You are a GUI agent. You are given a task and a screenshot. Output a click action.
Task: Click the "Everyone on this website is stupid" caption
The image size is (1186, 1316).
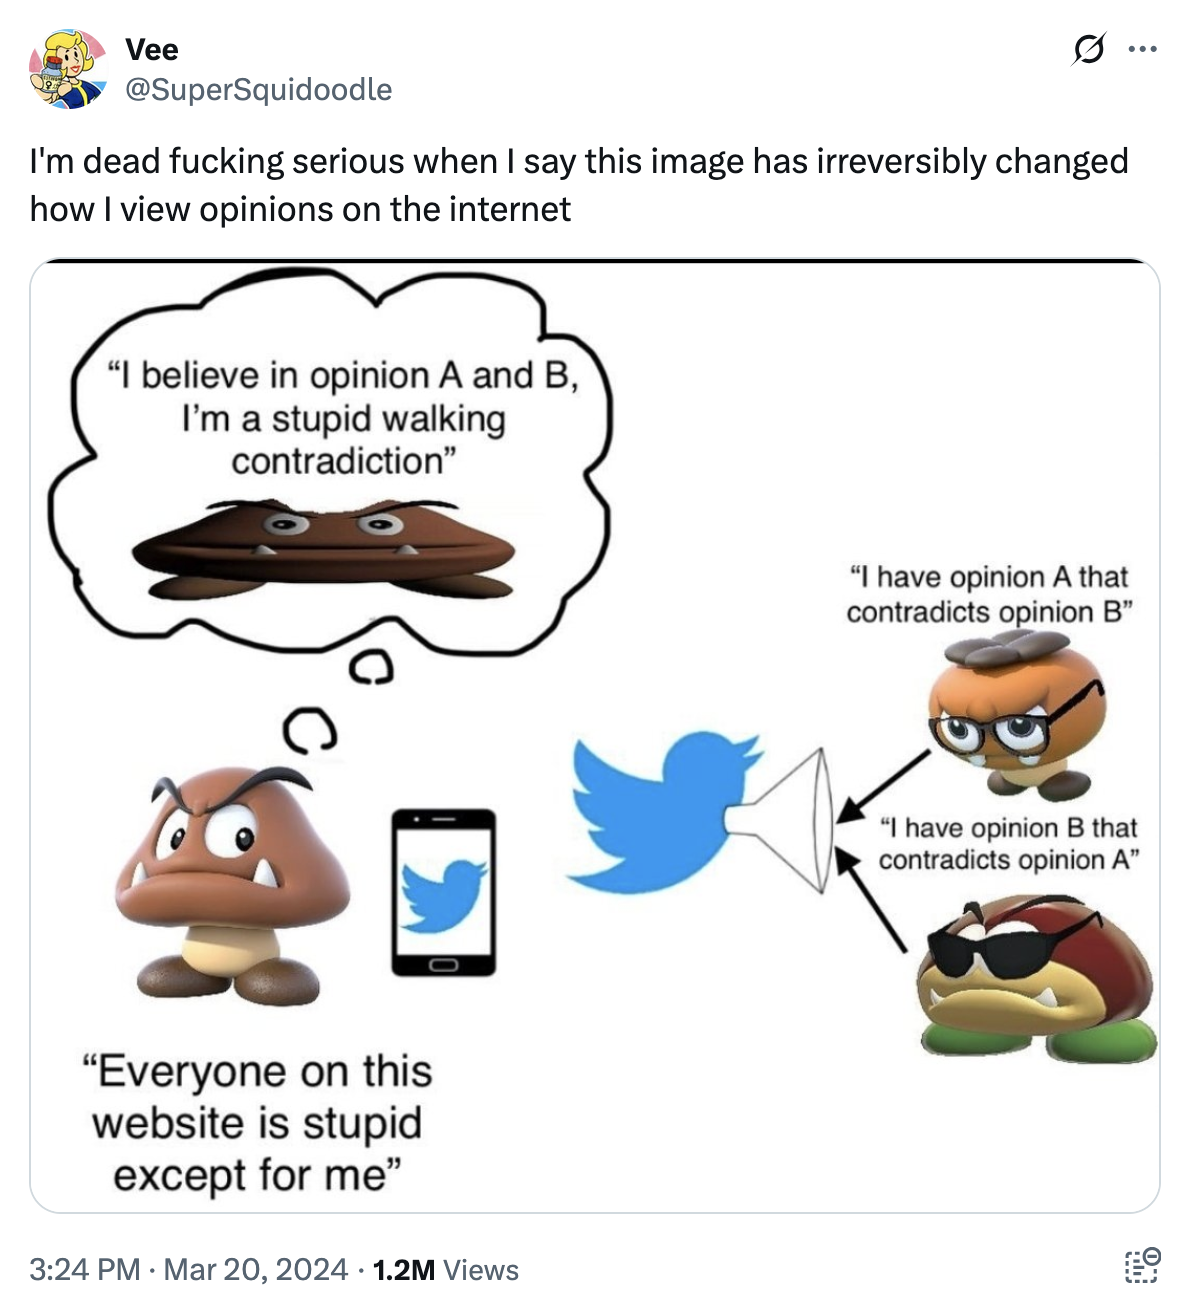click(257, 1123)
